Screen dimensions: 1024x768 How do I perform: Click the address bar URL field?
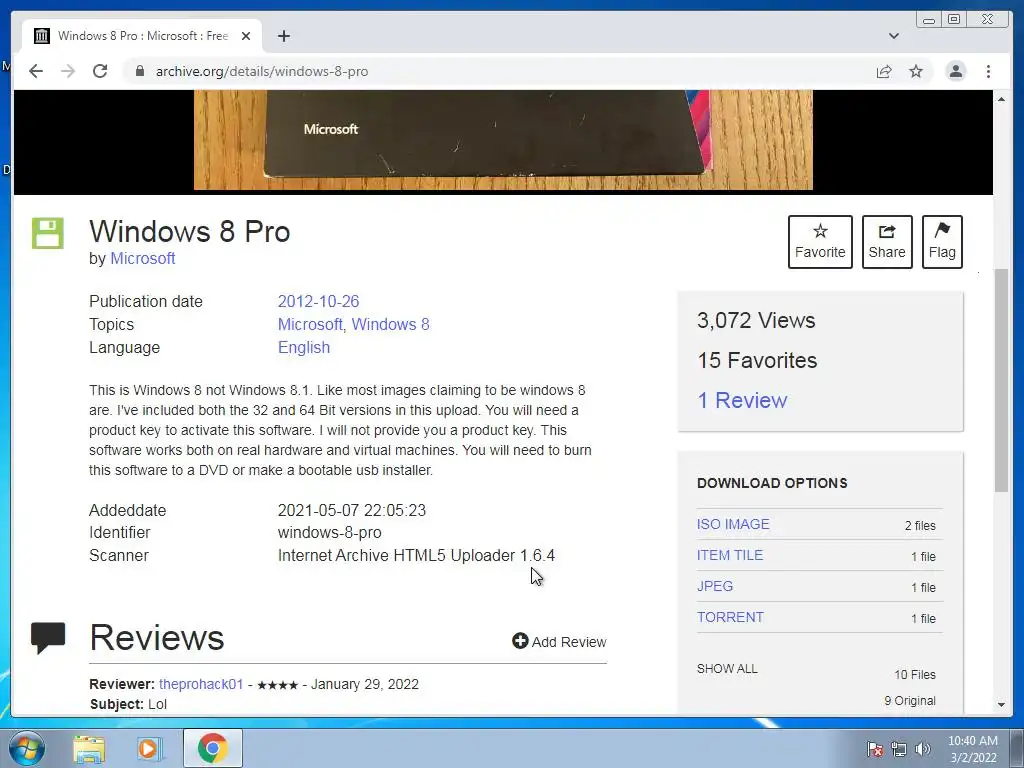[496, 71]
